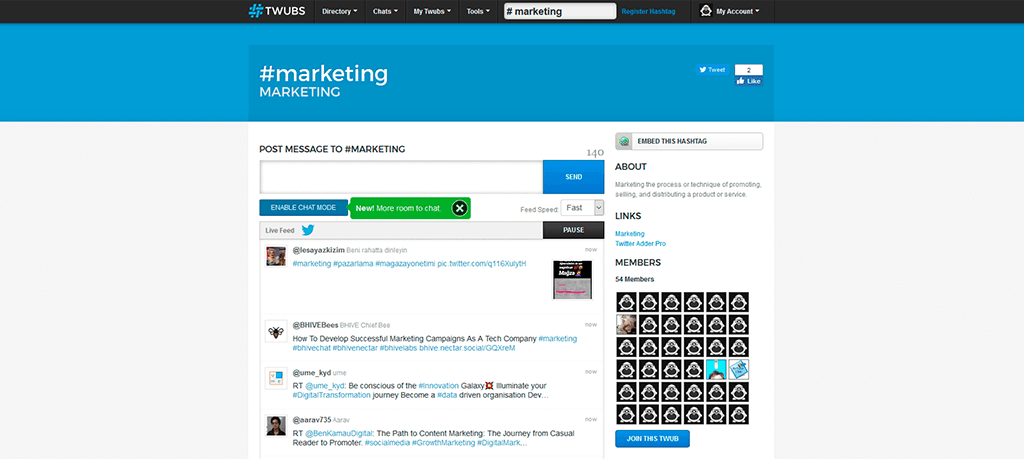Open the Directory menu
The image size is (1024, 459).
coord(340,11)
